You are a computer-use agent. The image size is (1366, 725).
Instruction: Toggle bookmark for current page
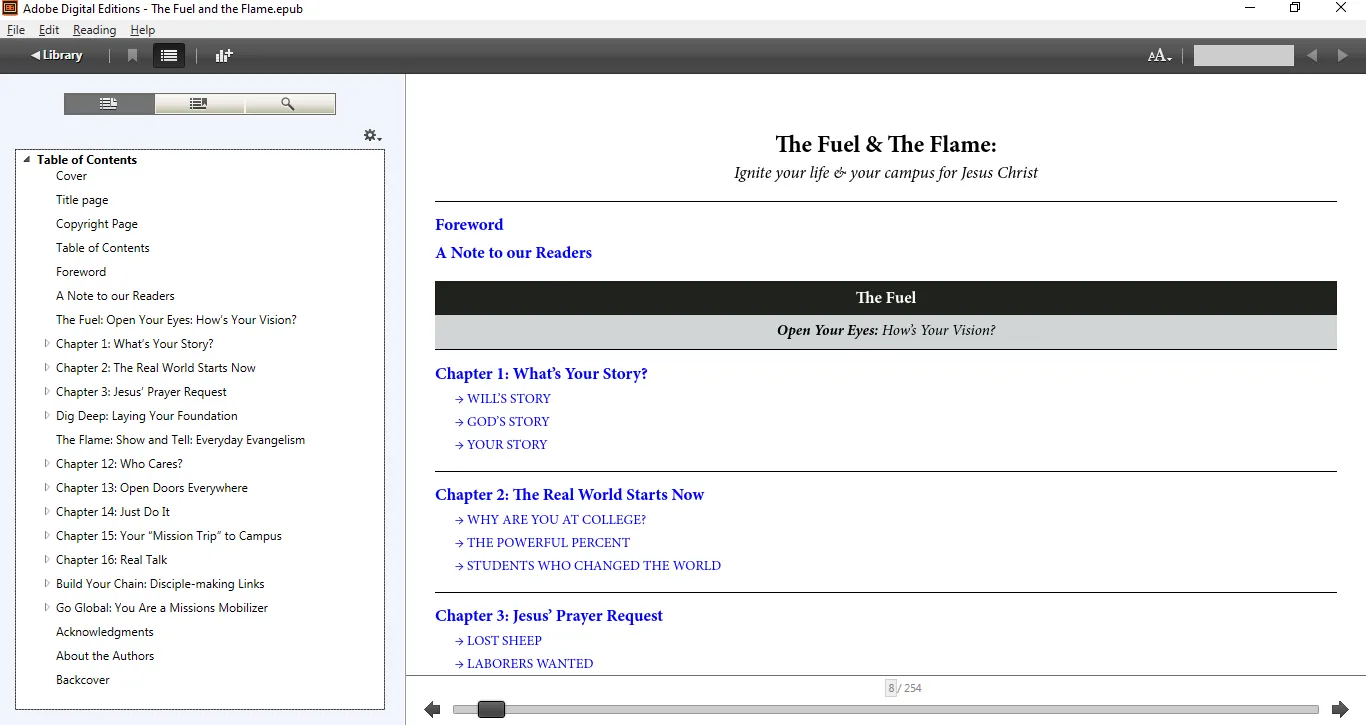pyautogui.click(x=132, y=56)
